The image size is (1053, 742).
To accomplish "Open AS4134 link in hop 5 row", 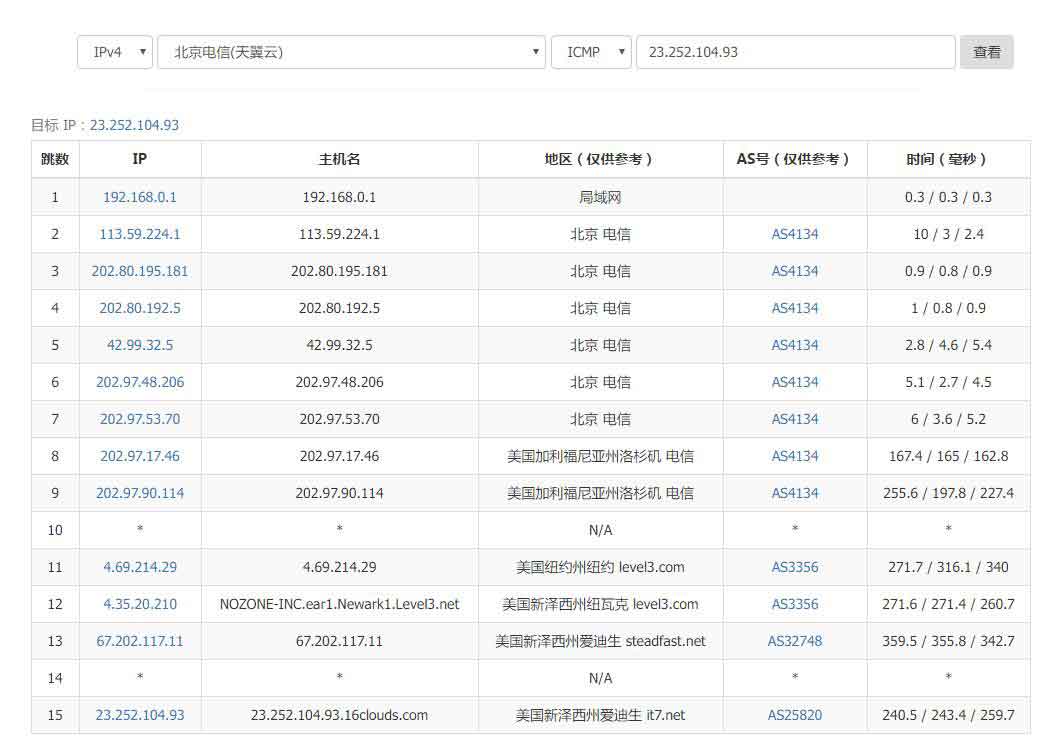I will (795, 345).
